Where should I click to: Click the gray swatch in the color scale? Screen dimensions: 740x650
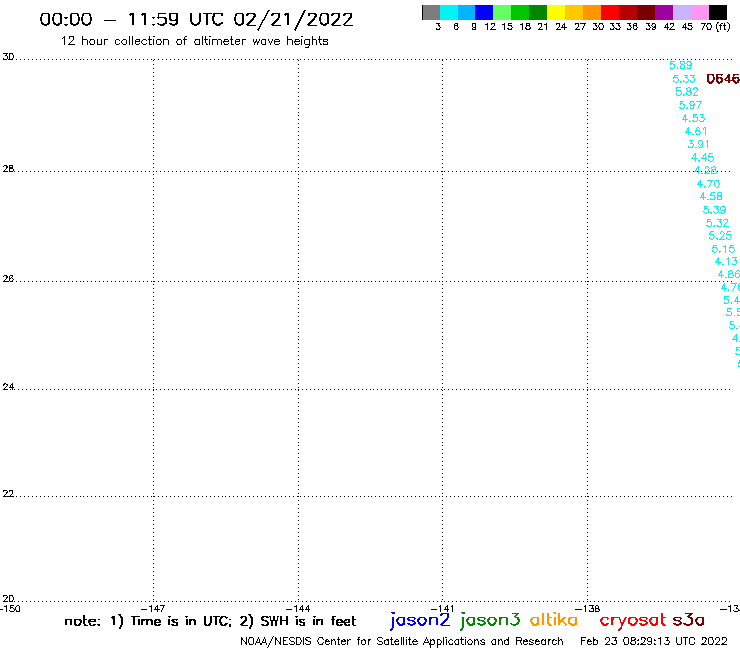tap(431, 12)
